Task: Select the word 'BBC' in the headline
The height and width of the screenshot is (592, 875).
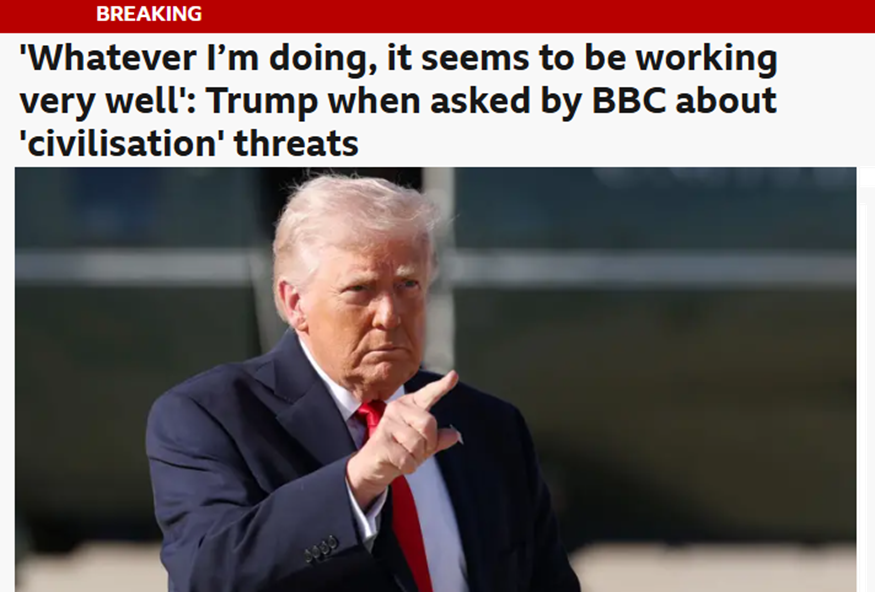Action: click(628, 101)
